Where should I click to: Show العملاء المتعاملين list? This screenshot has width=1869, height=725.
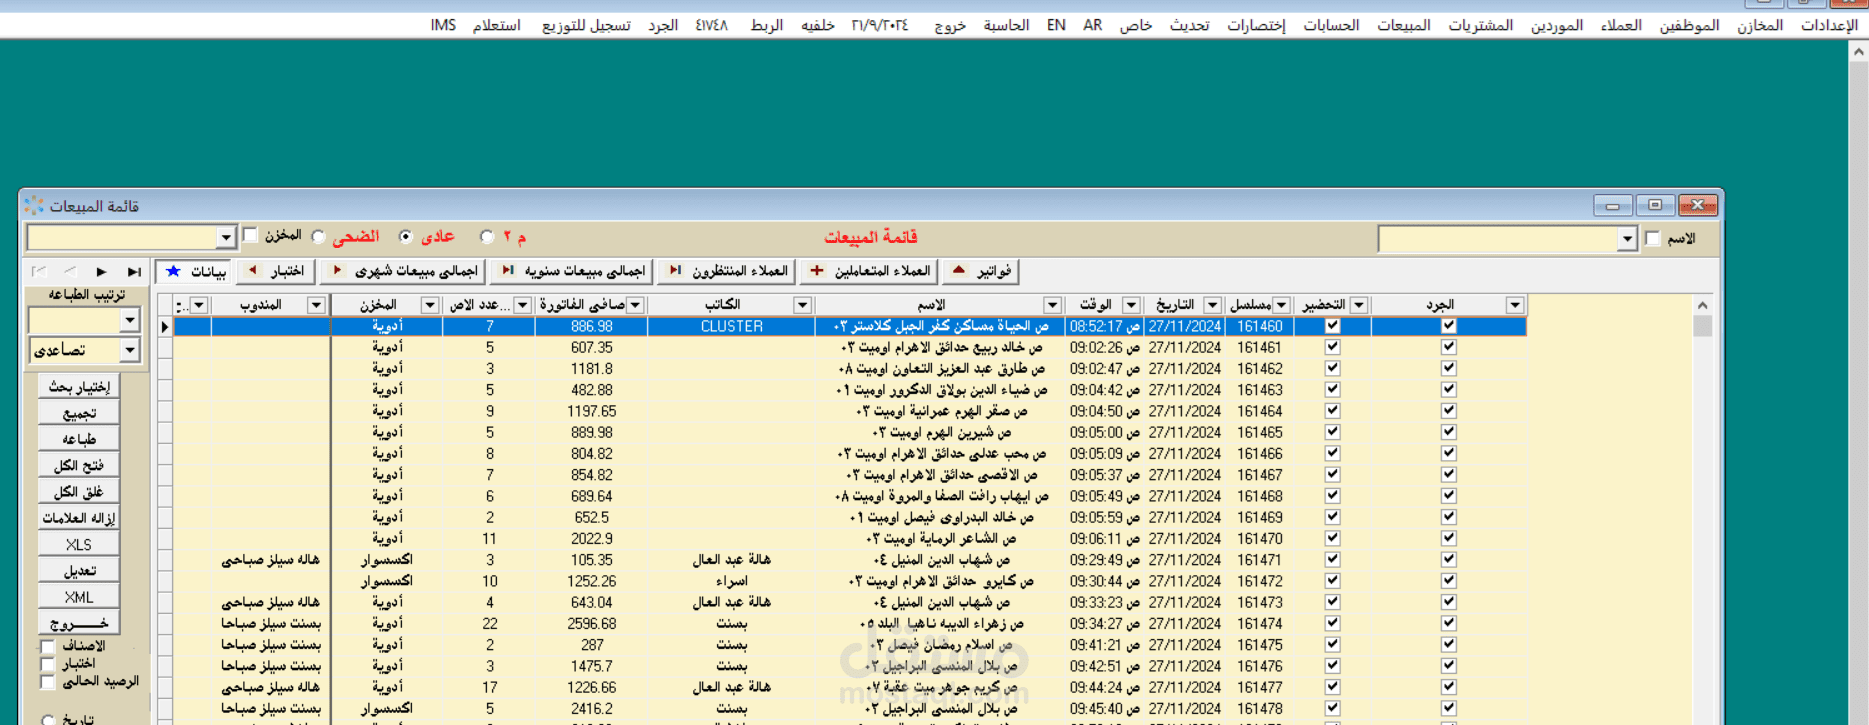(870, 271)
